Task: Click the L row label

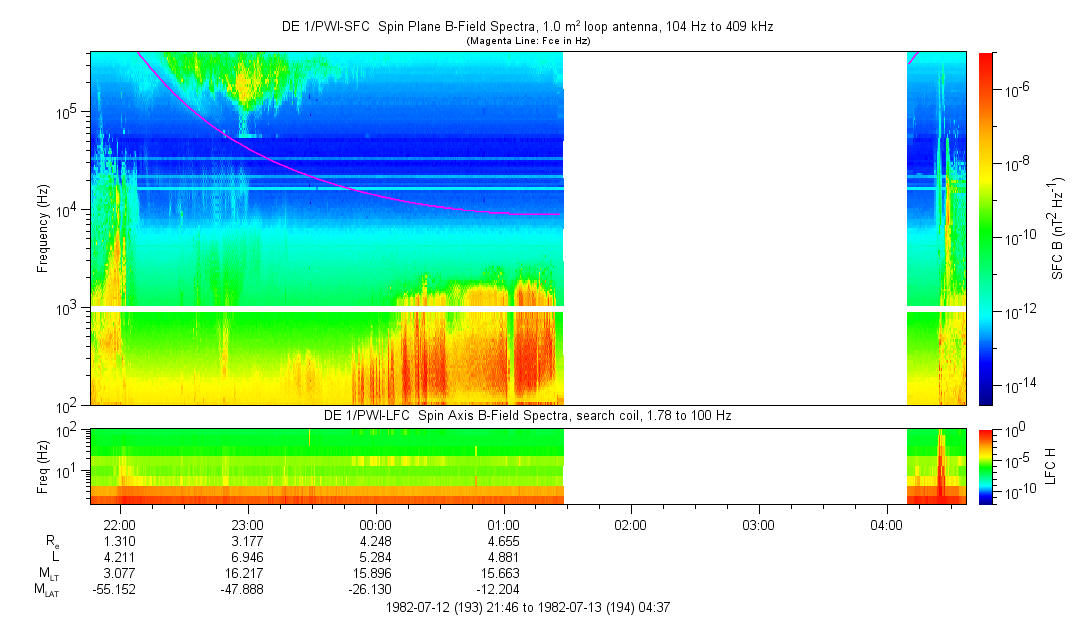Action: (55, 557)
